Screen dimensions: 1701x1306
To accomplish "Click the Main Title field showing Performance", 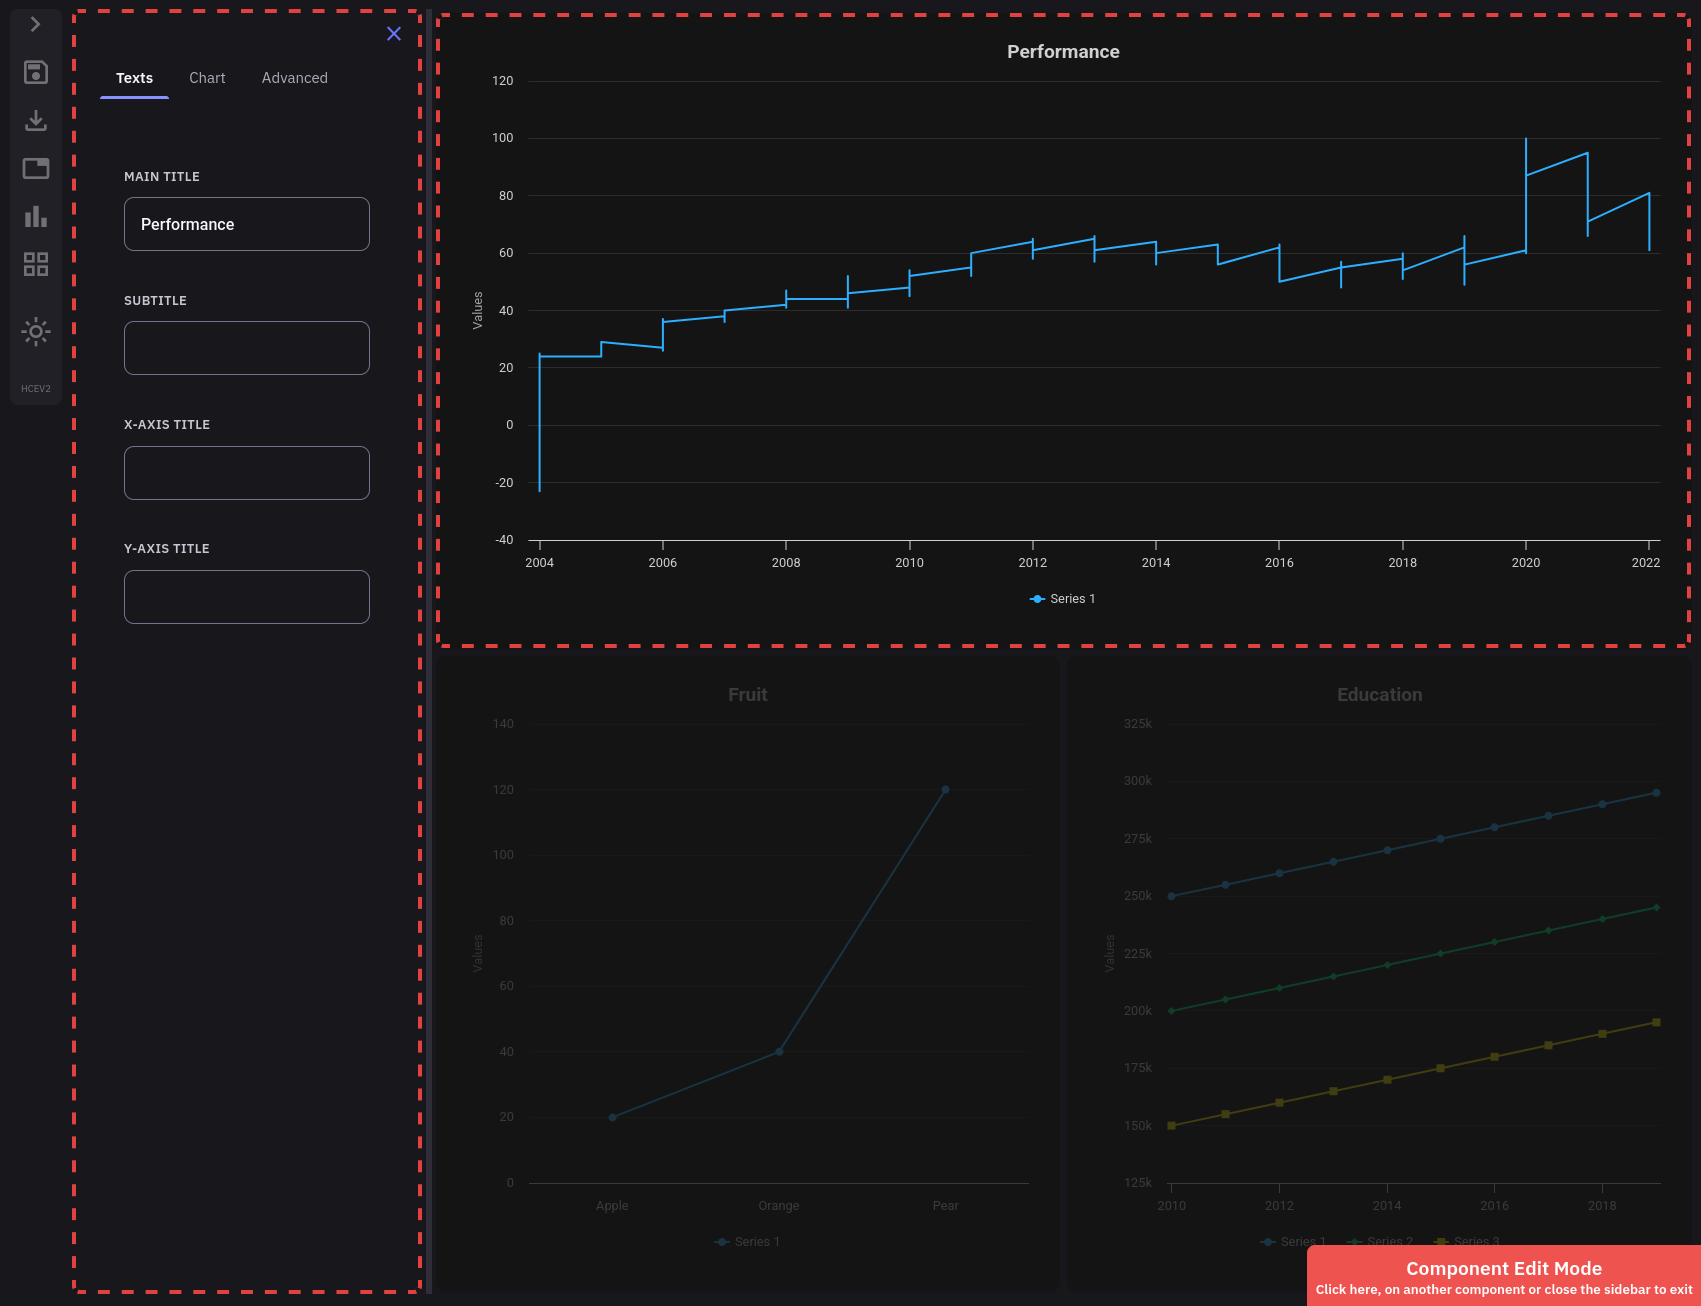I will [x=246, y=224].
